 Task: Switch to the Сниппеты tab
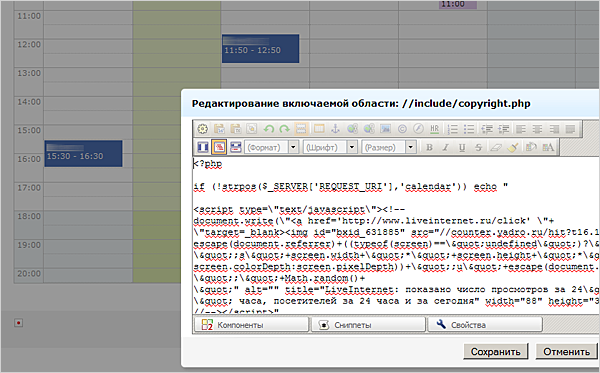point(368,325)
